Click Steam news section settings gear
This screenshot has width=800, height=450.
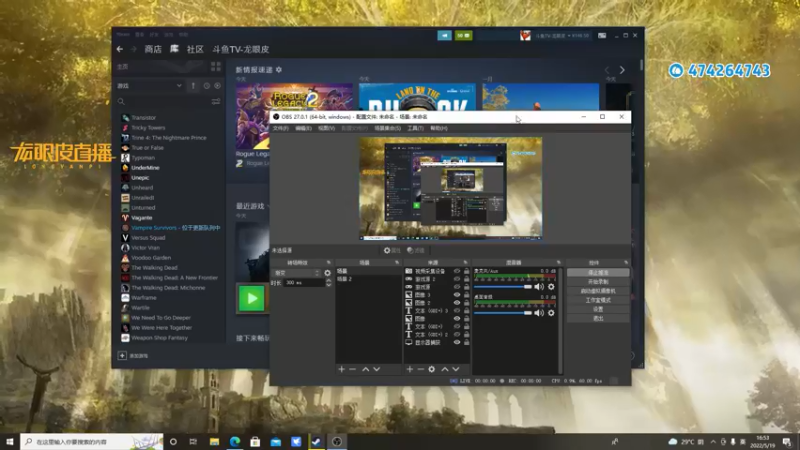279,69
